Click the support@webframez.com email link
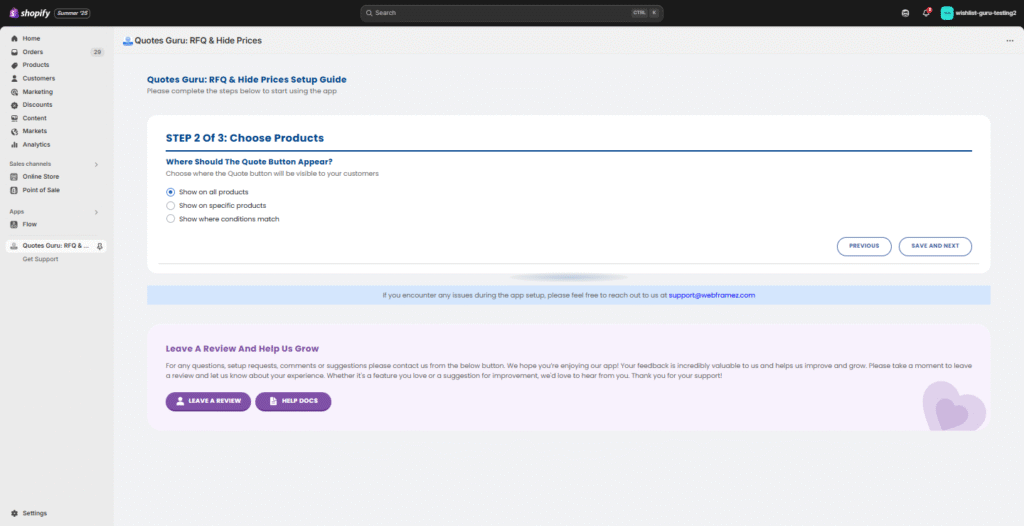 [711, 295]
